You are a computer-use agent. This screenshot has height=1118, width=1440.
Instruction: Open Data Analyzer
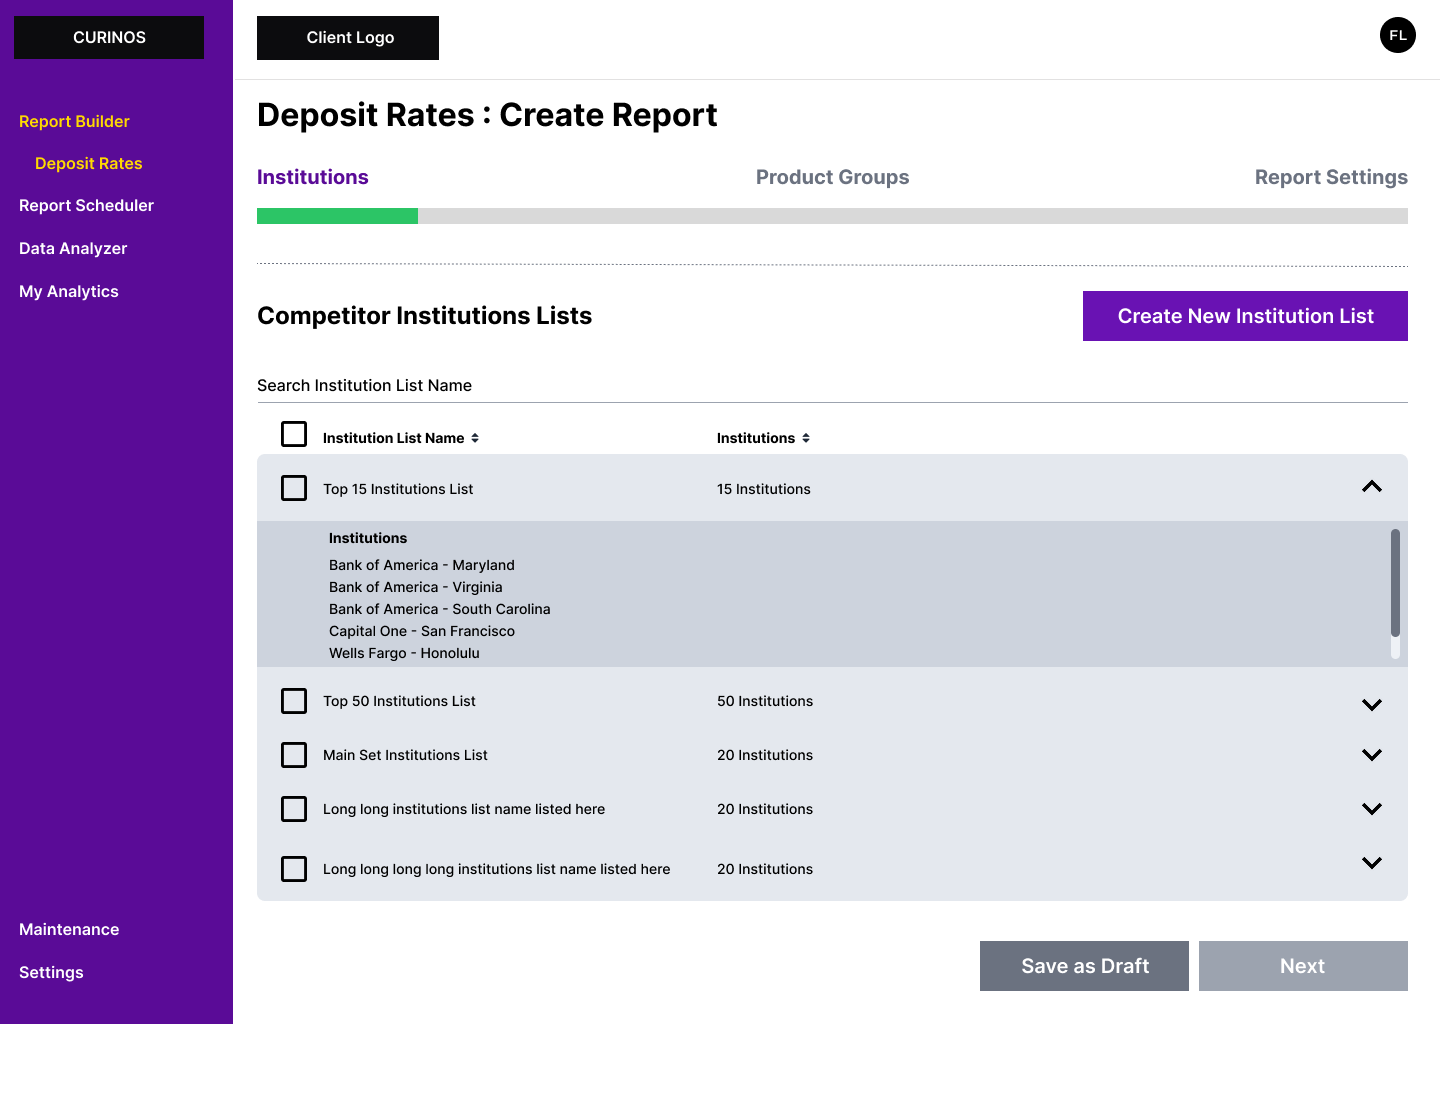coord(73,248)
